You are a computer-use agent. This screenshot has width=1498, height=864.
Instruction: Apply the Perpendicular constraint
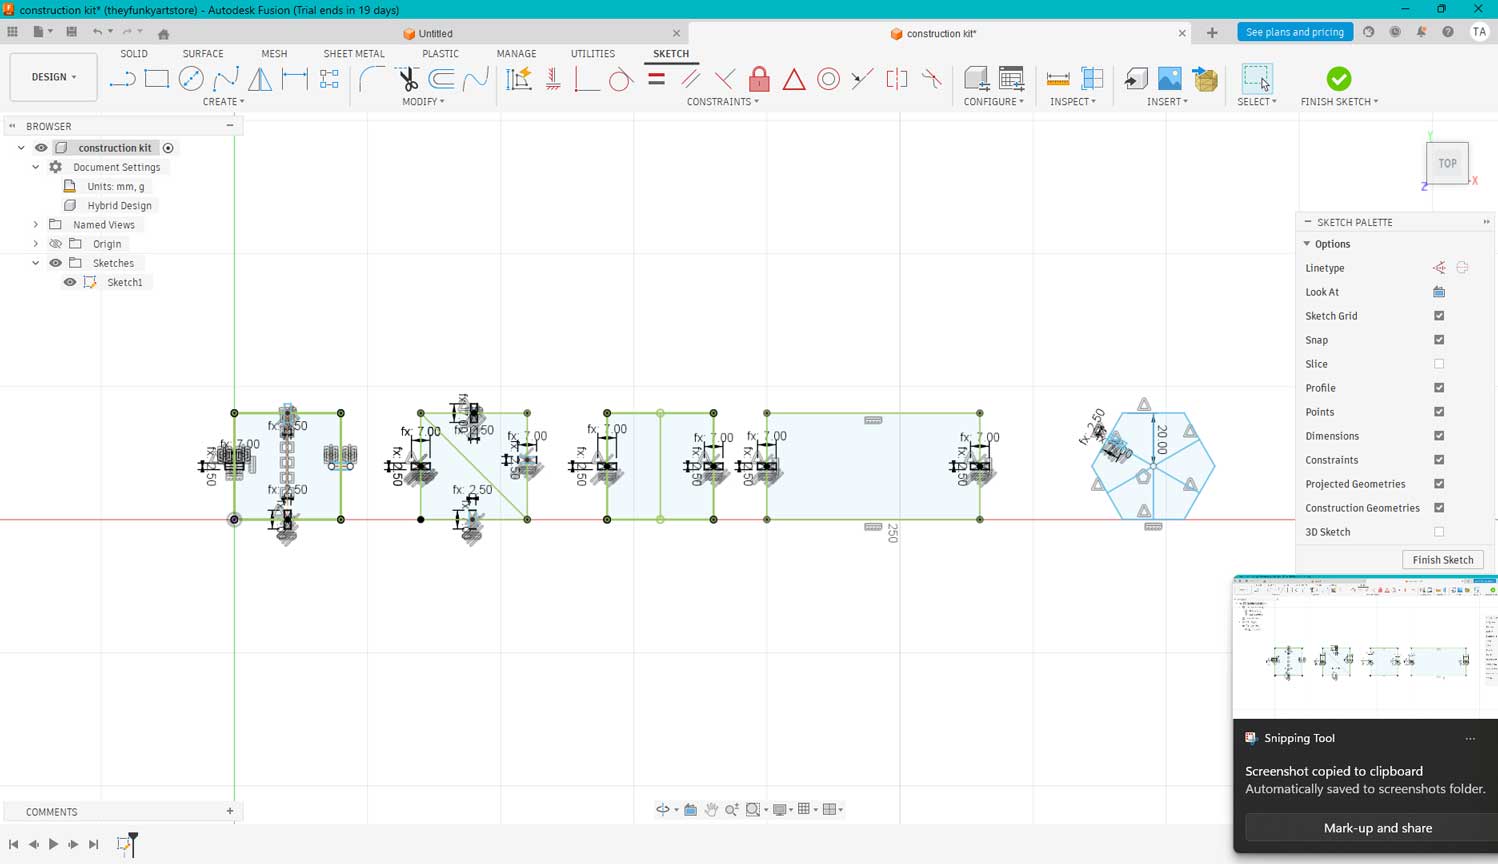click(x=725, y=79)
